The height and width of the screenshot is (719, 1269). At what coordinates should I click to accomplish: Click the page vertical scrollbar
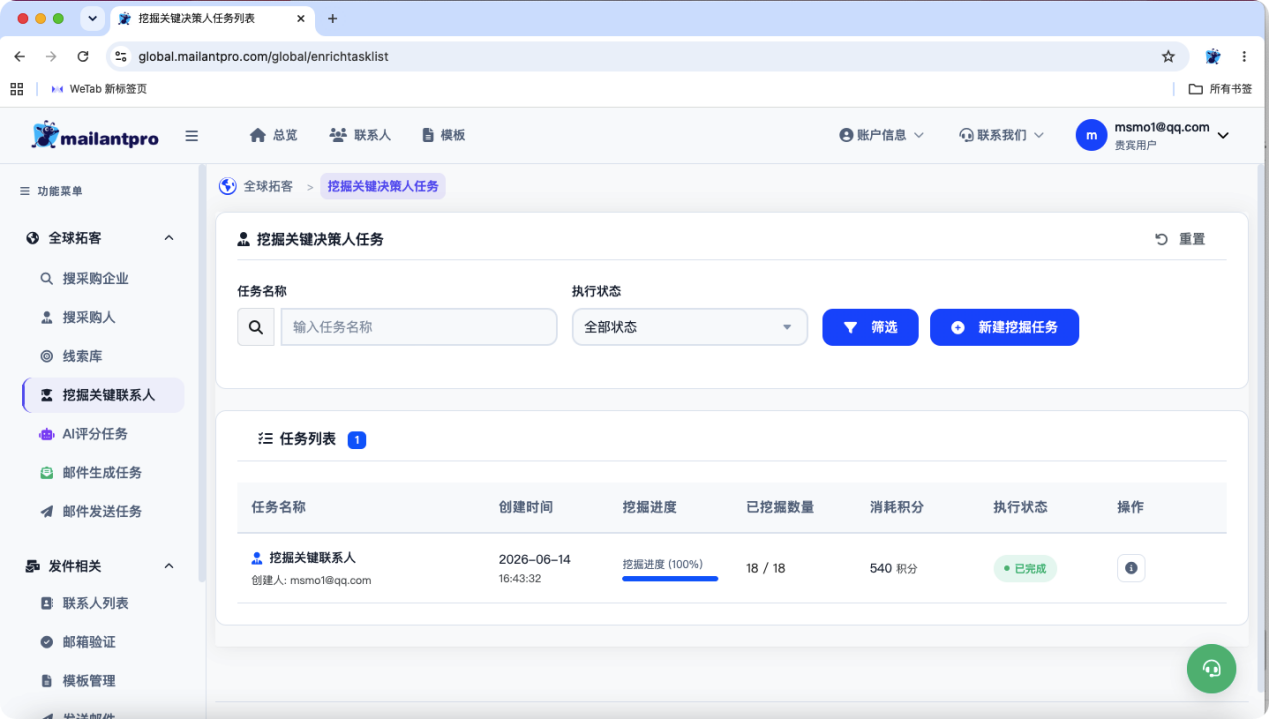point(1260,428)
